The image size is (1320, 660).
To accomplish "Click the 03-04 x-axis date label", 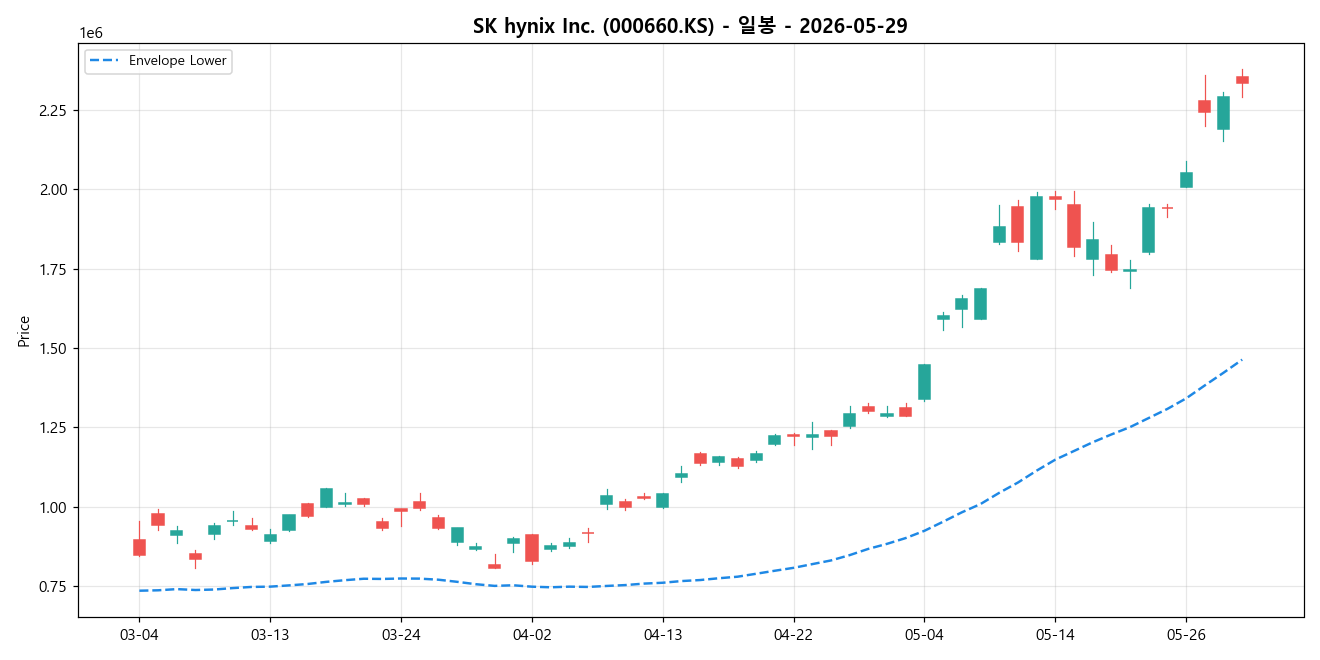I will (139, 634).
